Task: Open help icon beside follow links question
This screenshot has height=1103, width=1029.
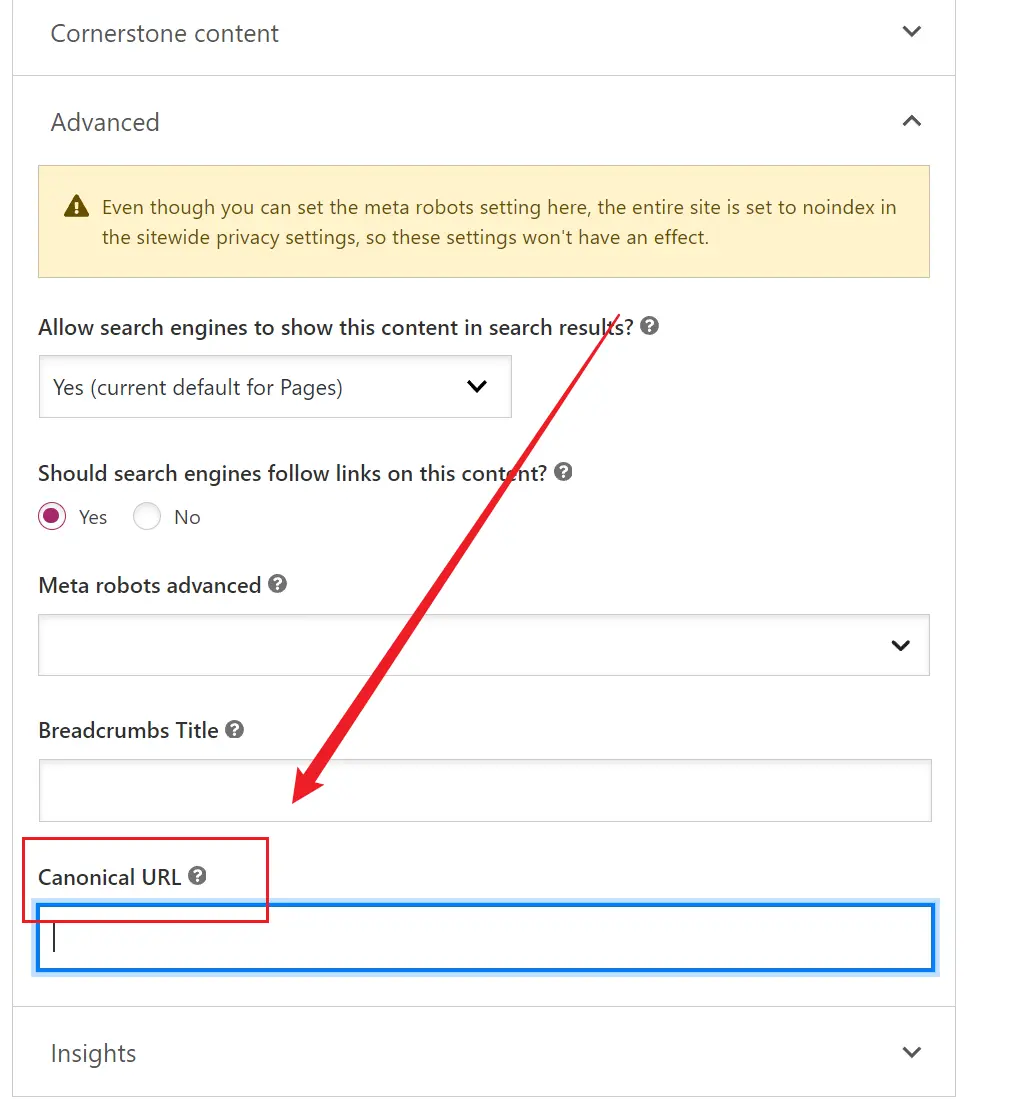Action: click(563, 471)
